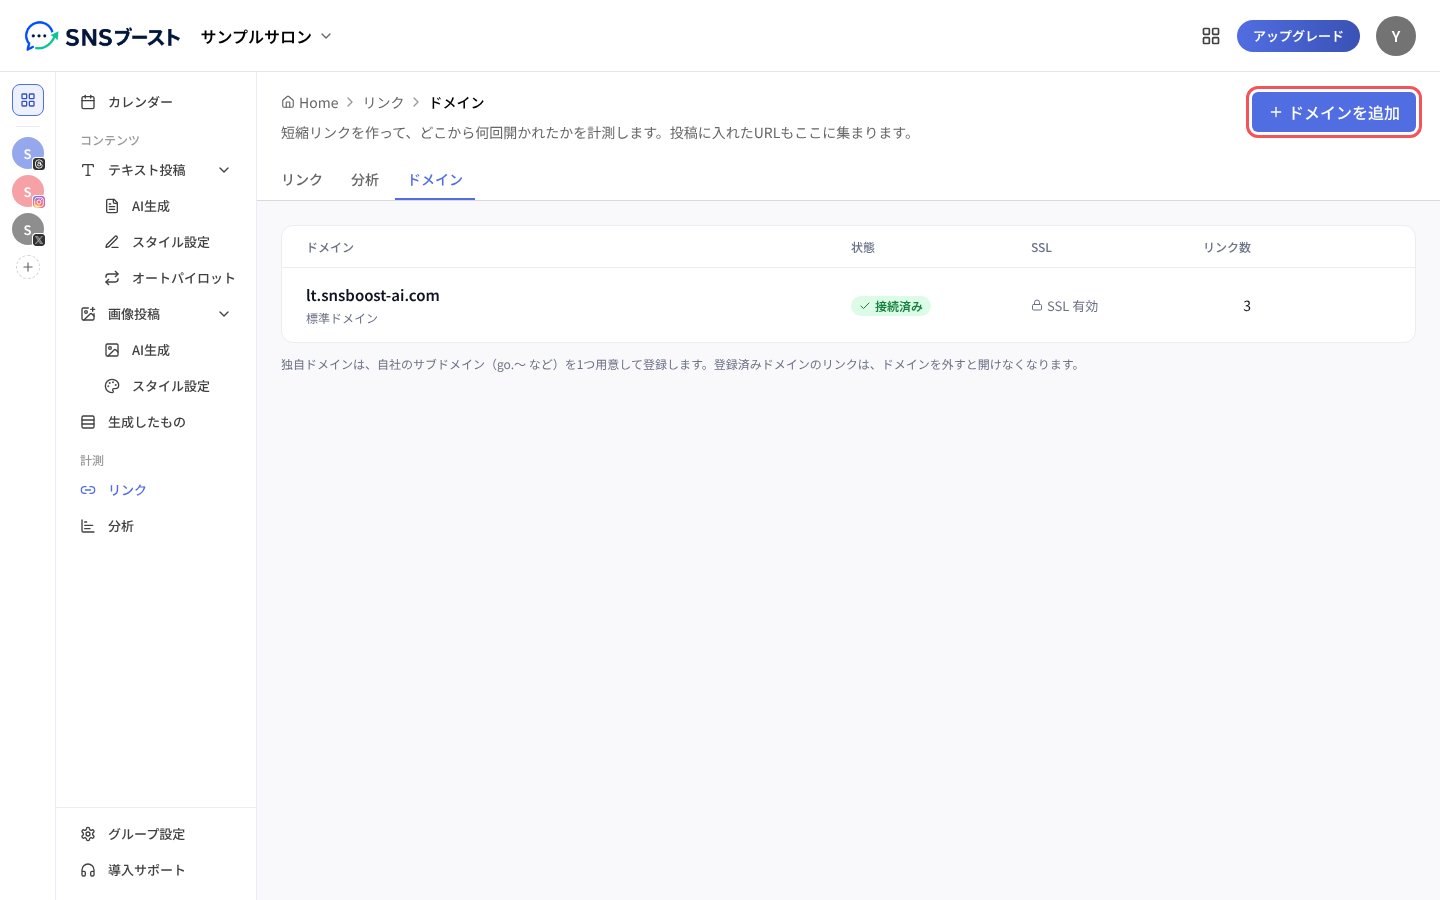Open 導入サポート headset item
Image resolution: width=1440 pixels, height=900 pixels.
(156, 870)
